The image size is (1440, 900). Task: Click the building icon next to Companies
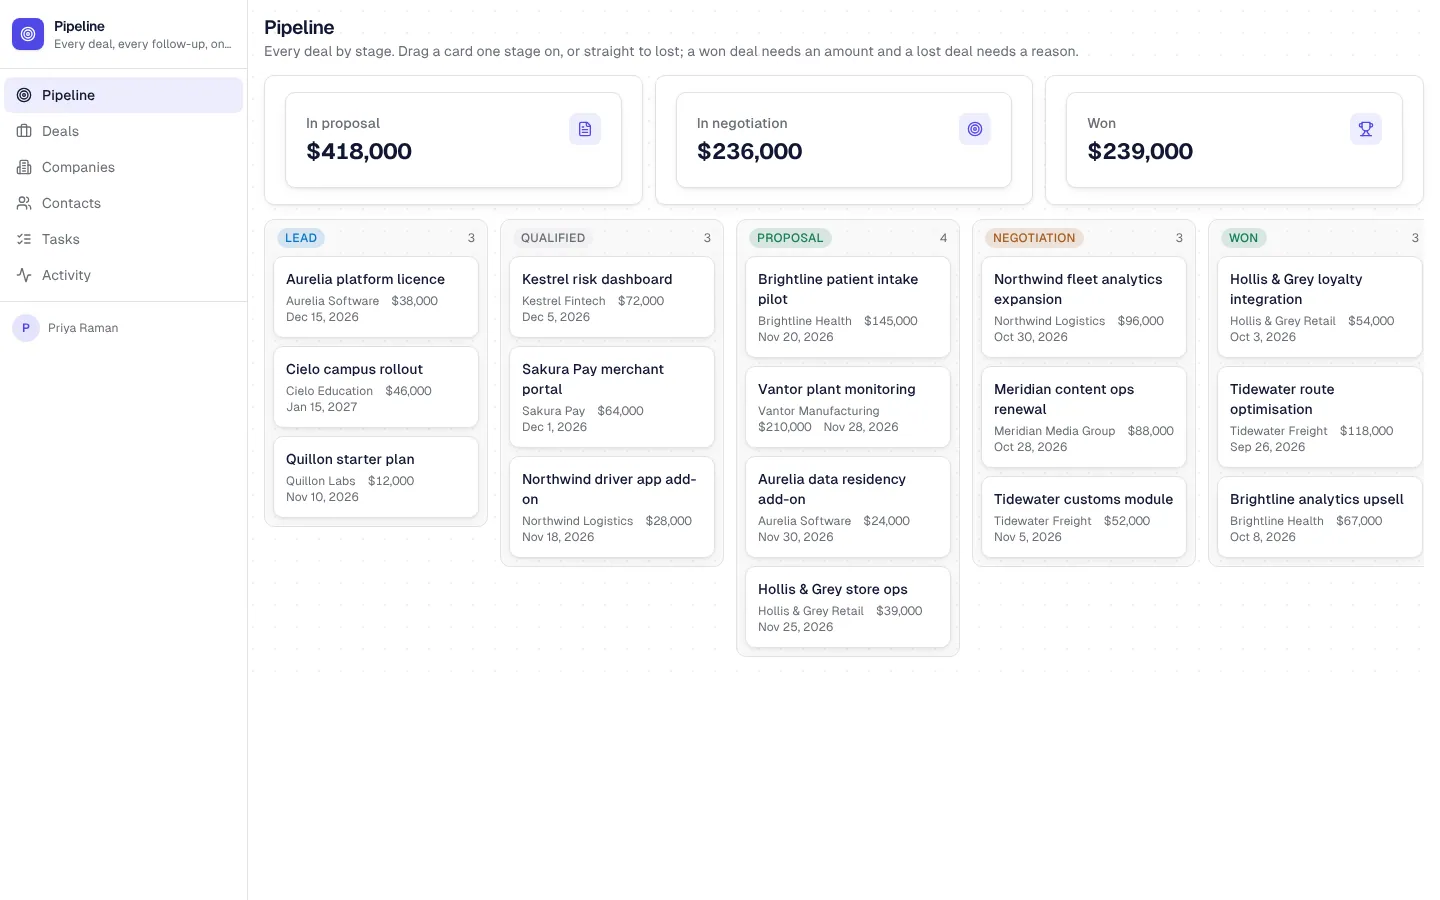24,167
